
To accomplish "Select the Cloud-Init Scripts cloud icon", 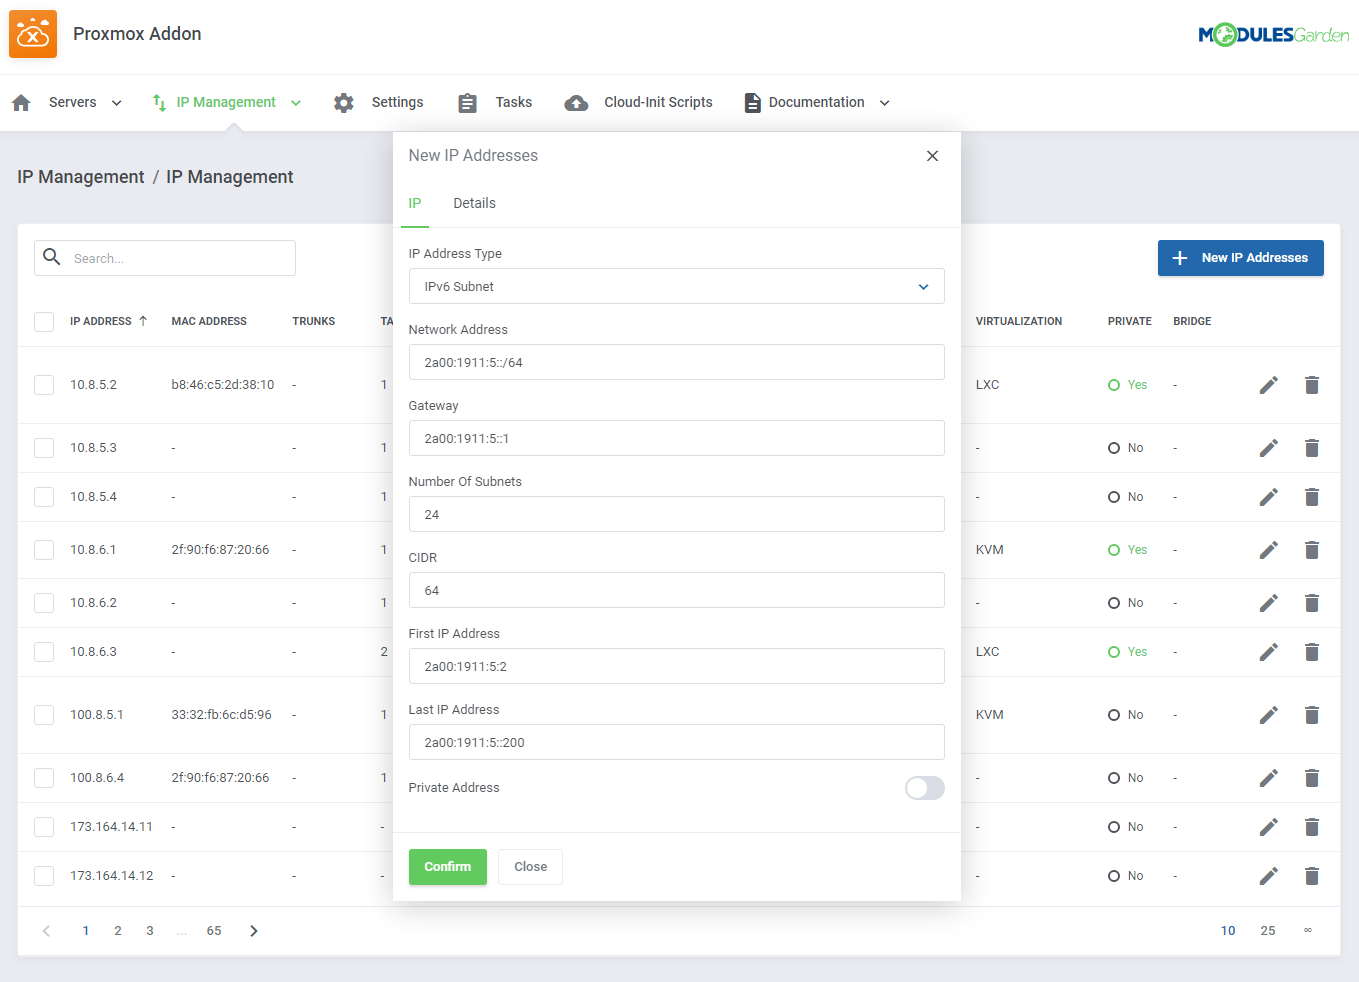I will coord(576,102).
